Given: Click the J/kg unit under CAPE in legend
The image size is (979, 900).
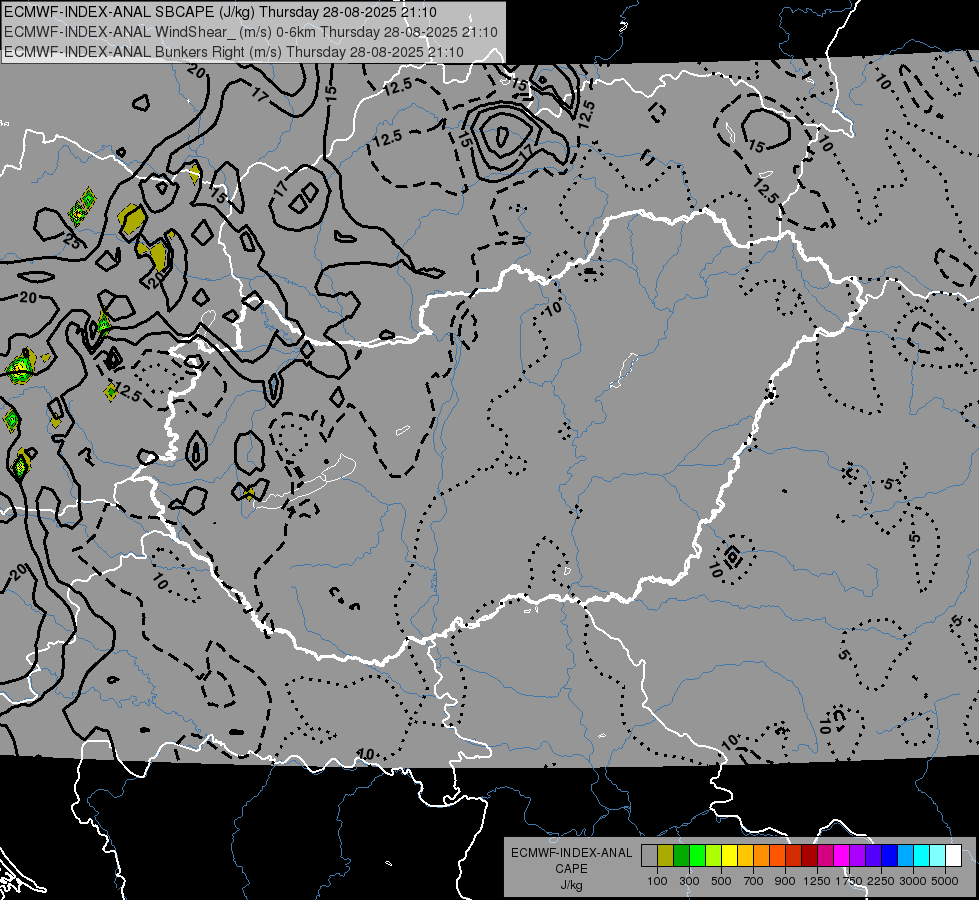Looking at the screenshot, I should tap(571, 885).
